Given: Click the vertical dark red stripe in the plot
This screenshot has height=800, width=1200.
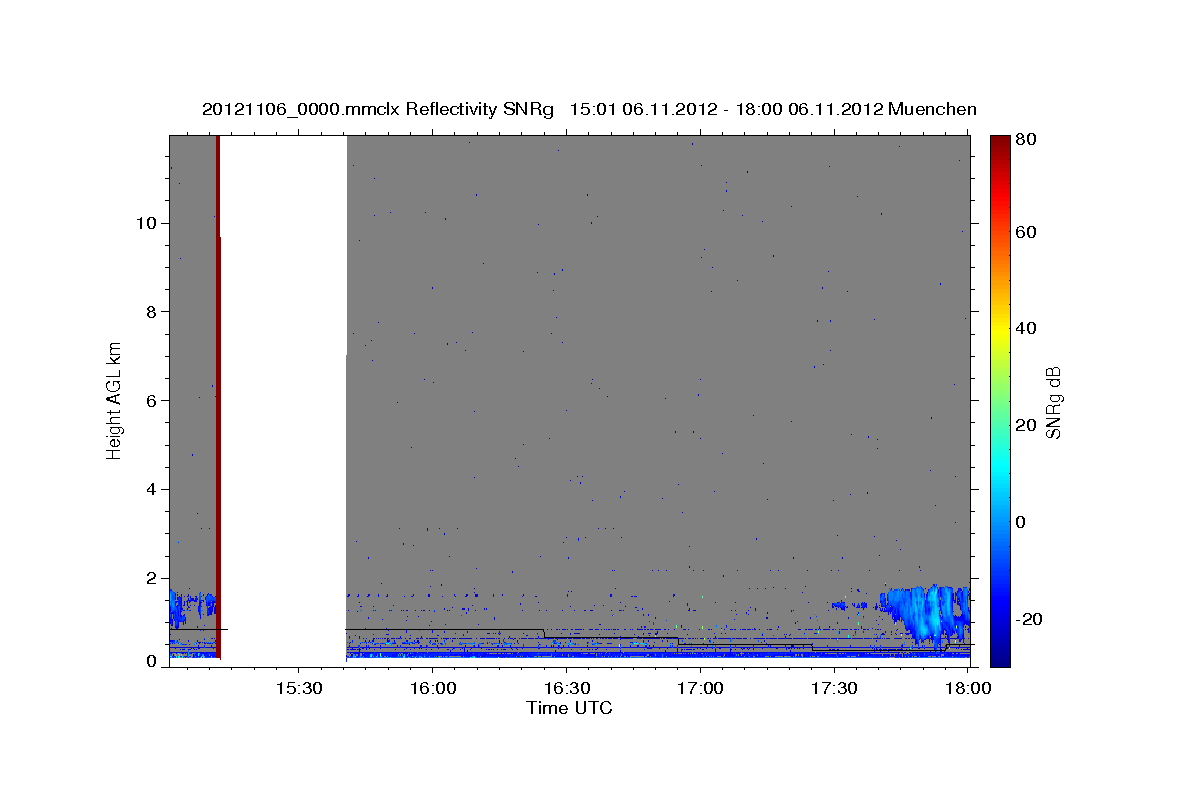Looking at the screenshot, I should [218, 400].
